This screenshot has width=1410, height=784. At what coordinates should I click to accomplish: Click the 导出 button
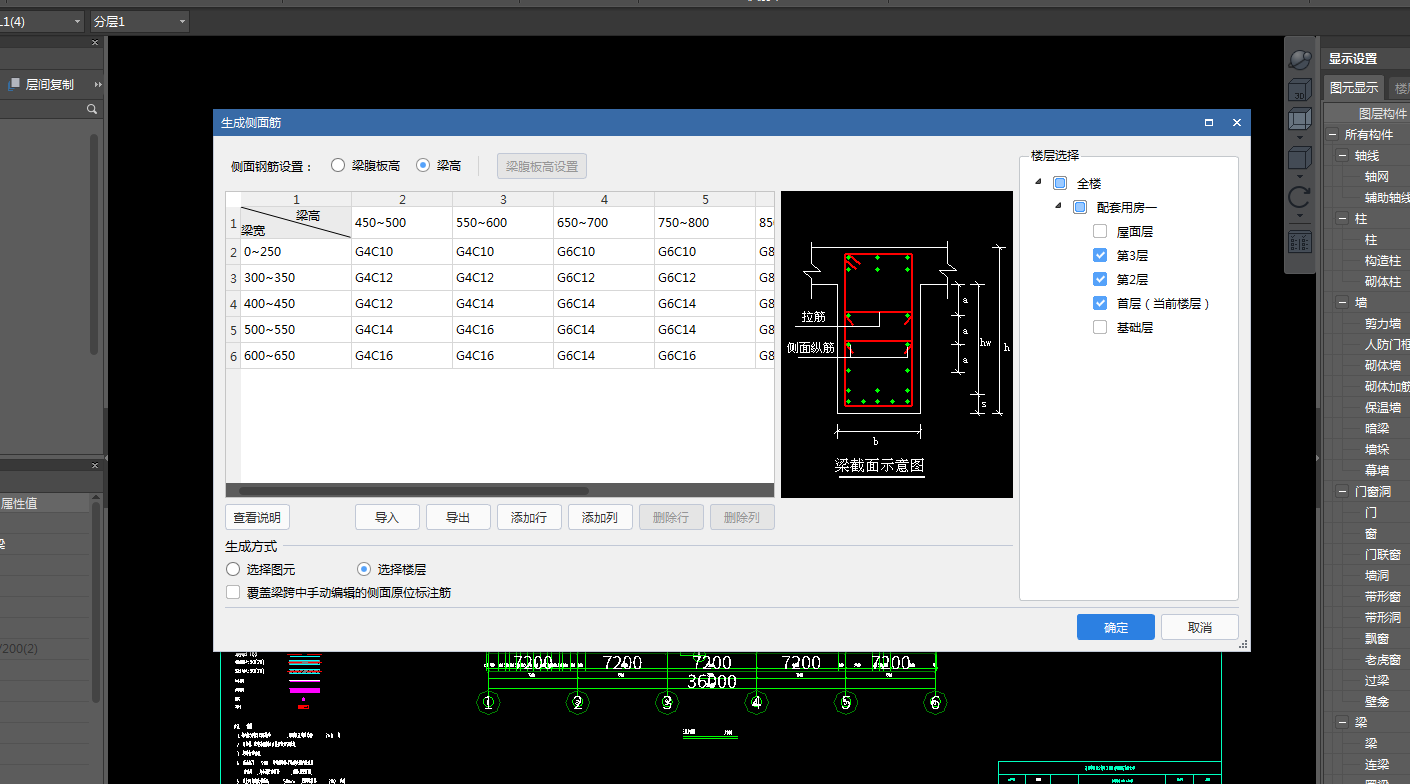pyautogui.click(x=458, y=517)
